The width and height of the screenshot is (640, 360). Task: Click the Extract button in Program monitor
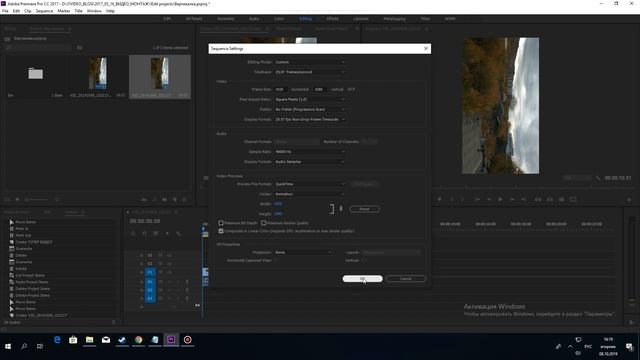[550, 199]
